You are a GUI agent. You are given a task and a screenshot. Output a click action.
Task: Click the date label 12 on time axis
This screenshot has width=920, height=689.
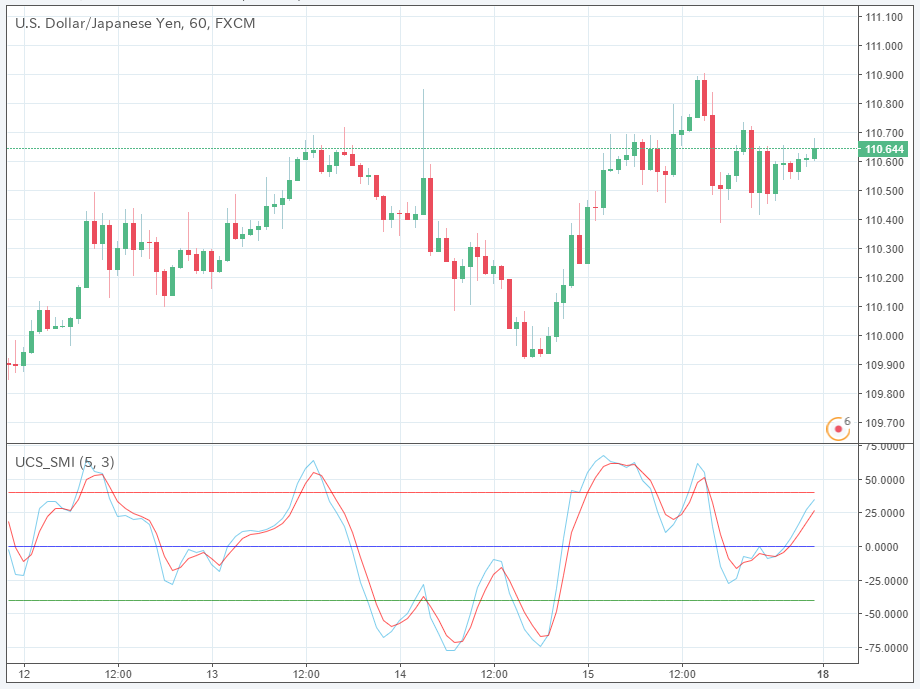point(24,674)
